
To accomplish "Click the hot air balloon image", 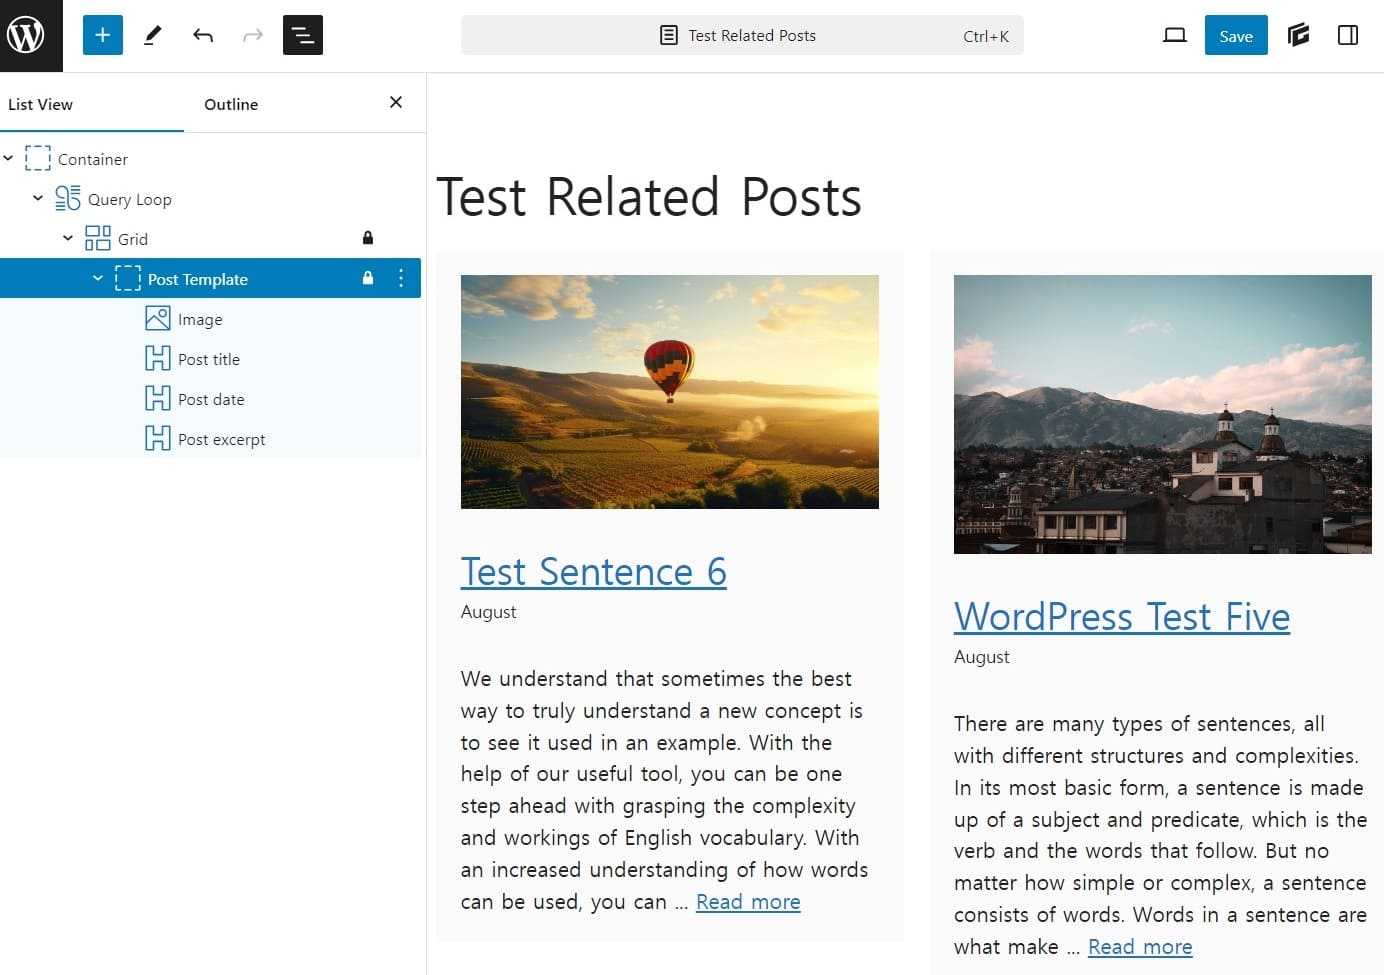I will pyautogui.click(x=669, y=391).
